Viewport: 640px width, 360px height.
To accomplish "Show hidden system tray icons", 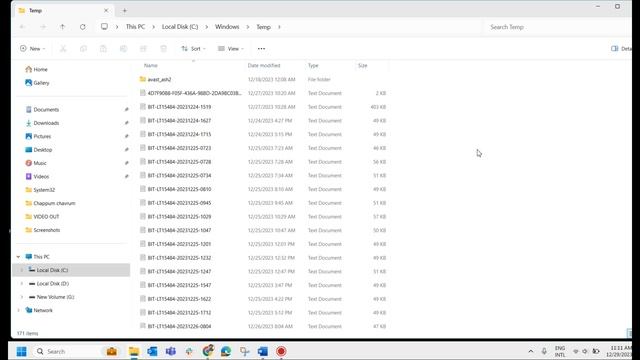I will point(531,351).
